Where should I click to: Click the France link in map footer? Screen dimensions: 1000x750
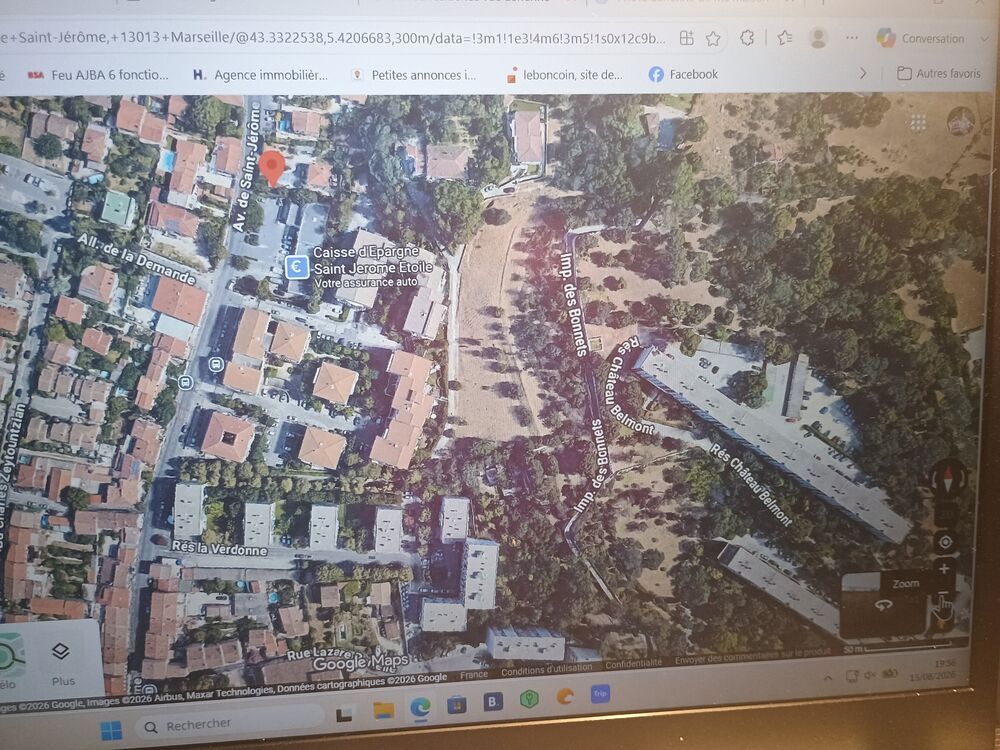click(474, 674)
